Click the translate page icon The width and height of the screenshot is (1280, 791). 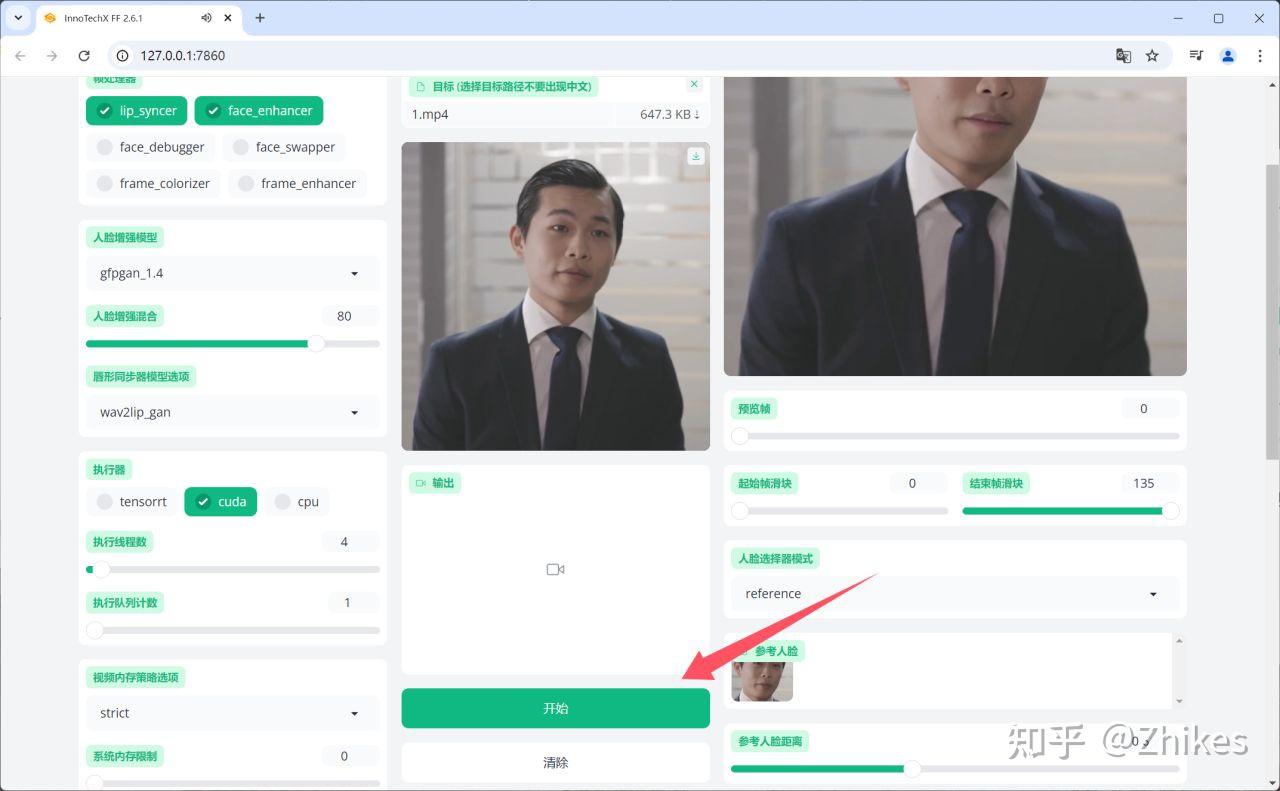click(1123, 56)
